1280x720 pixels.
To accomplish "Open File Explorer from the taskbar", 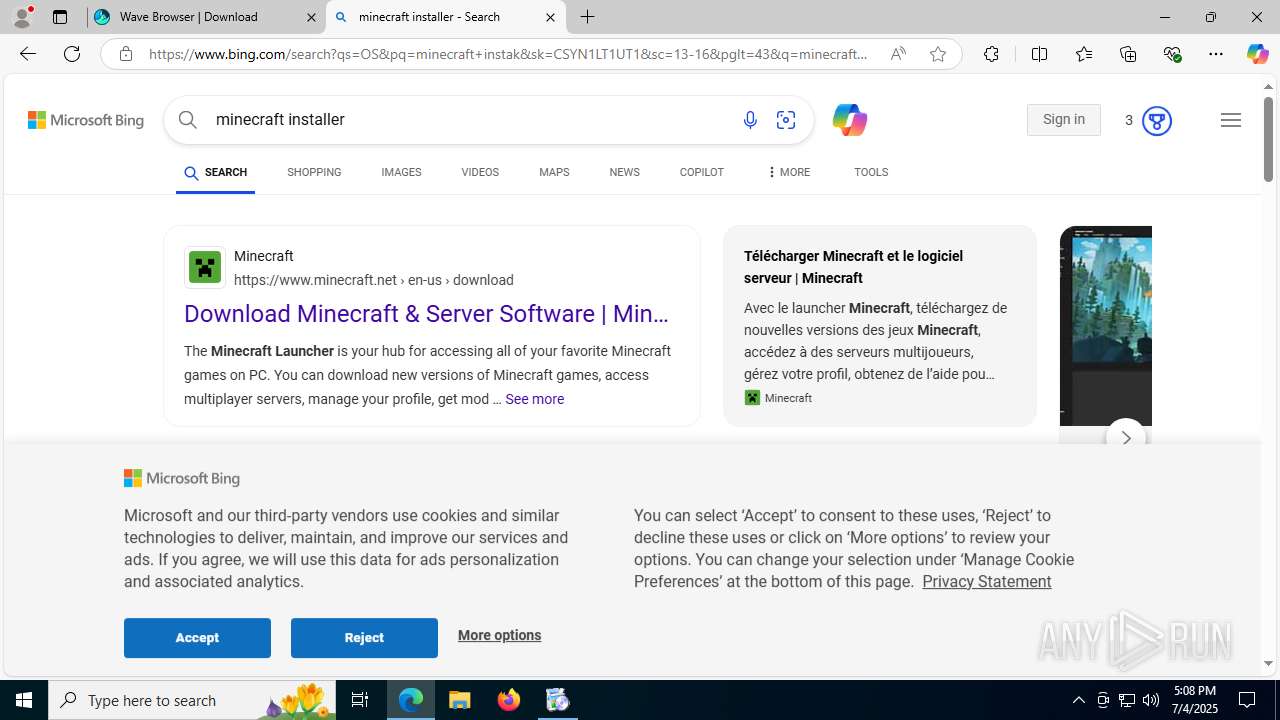I will [460, 700].
